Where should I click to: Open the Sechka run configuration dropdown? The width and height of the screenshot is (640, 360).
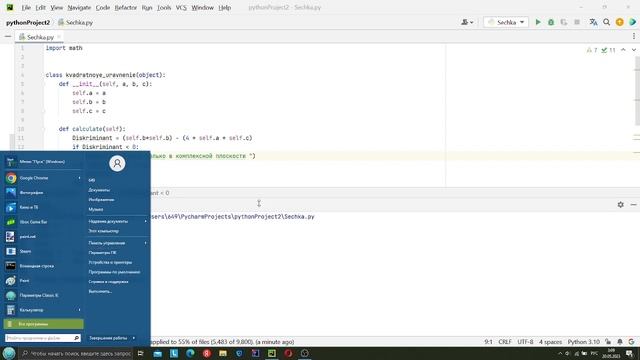[506, 22]
